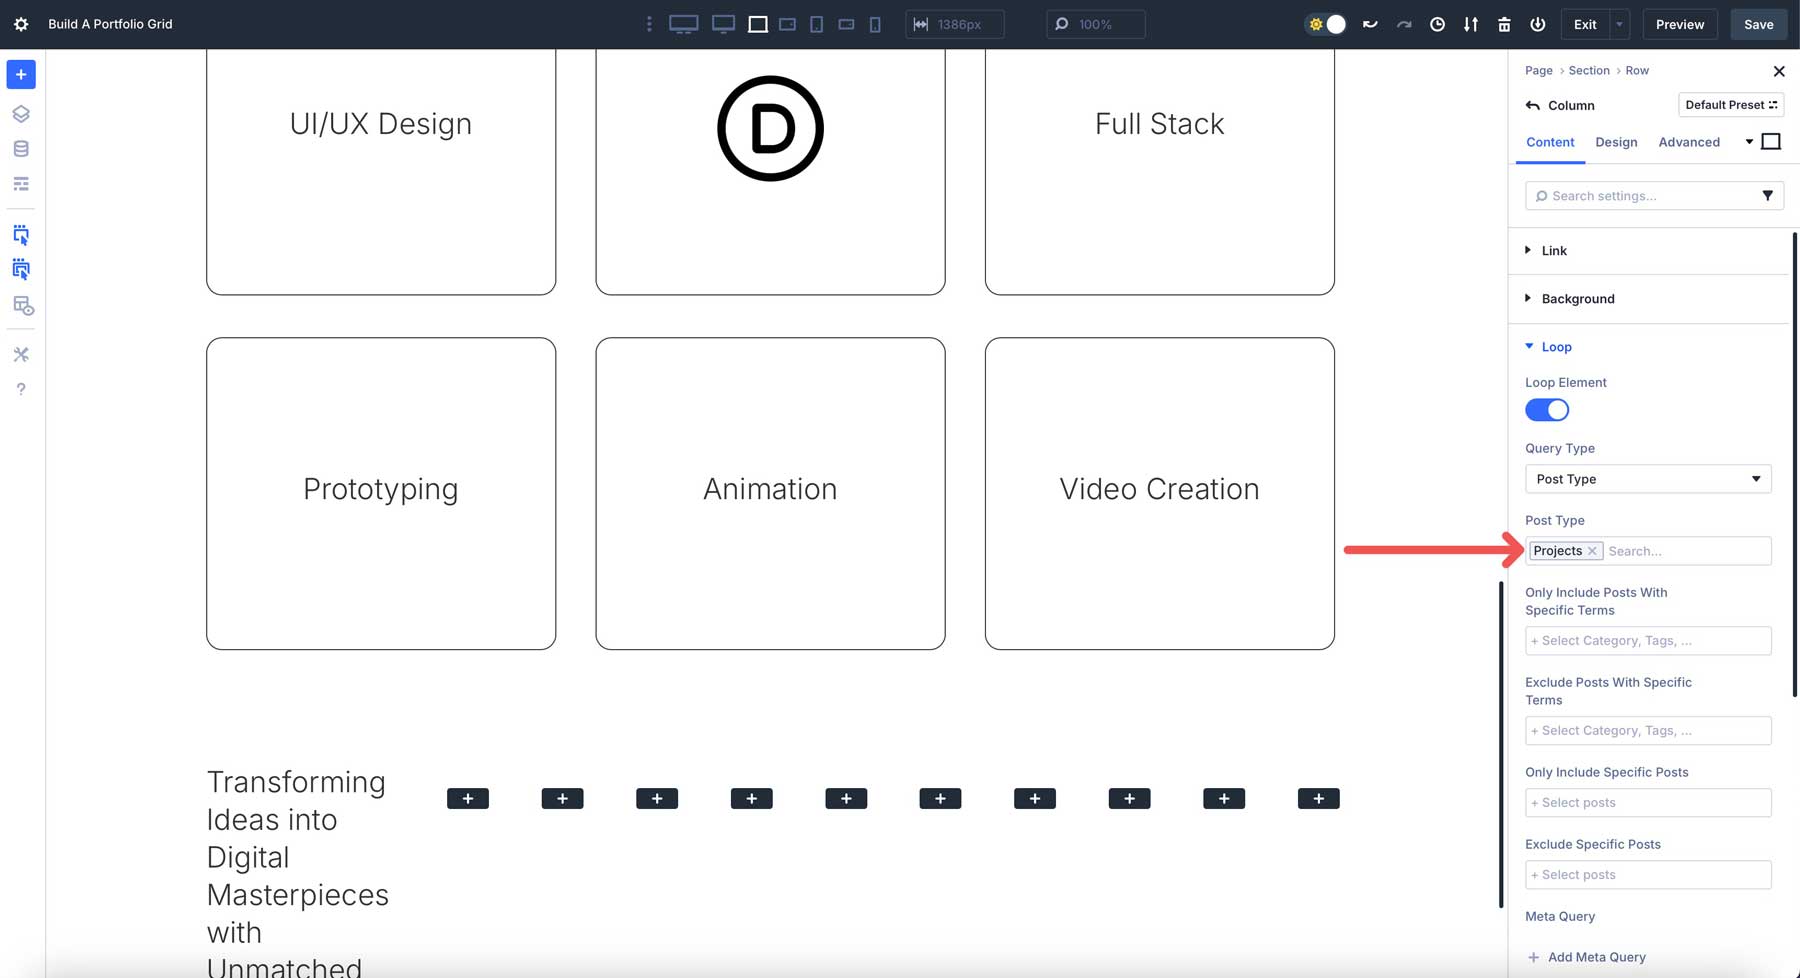Screen dimensions: 1800x978
Task: Click the blue Add (+) icon in sidebar
Action: point(20,74)
